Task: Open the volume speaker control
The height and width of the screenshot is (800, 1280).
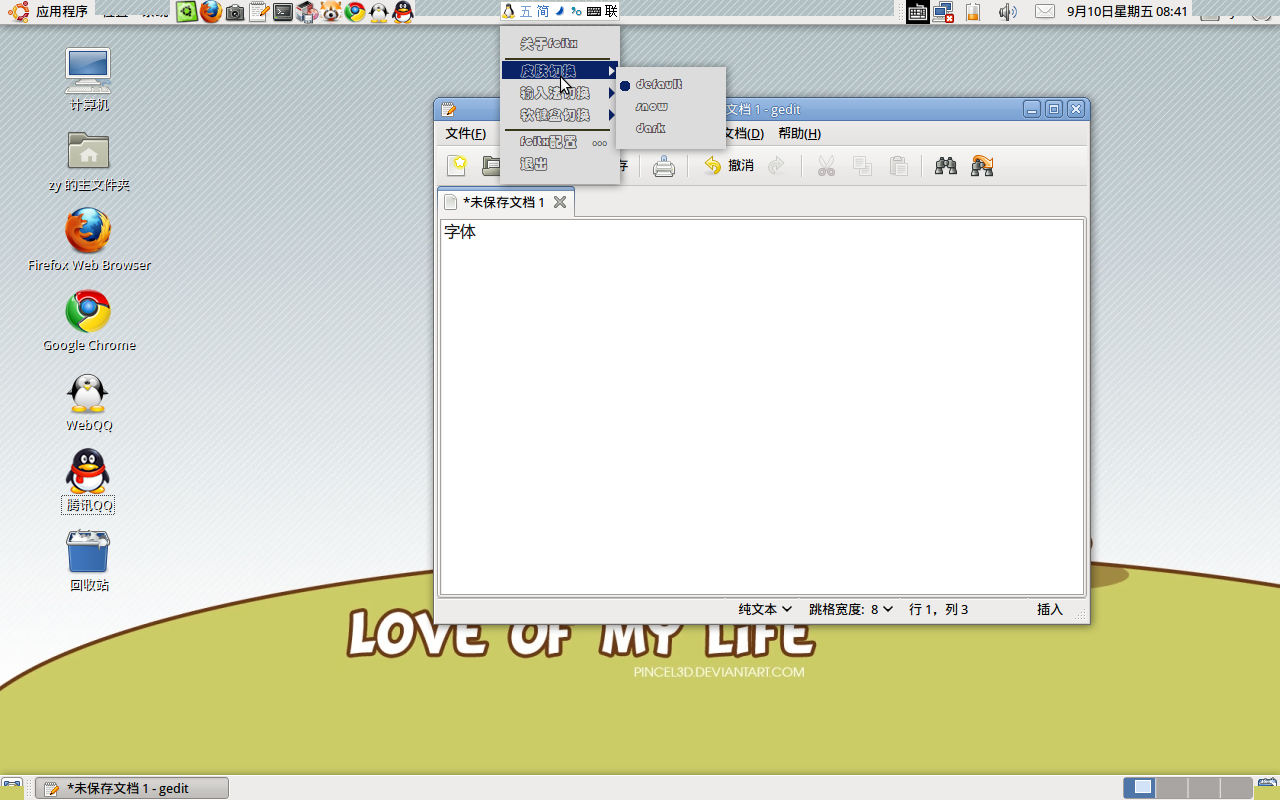Action: (x=1007, y=12)
